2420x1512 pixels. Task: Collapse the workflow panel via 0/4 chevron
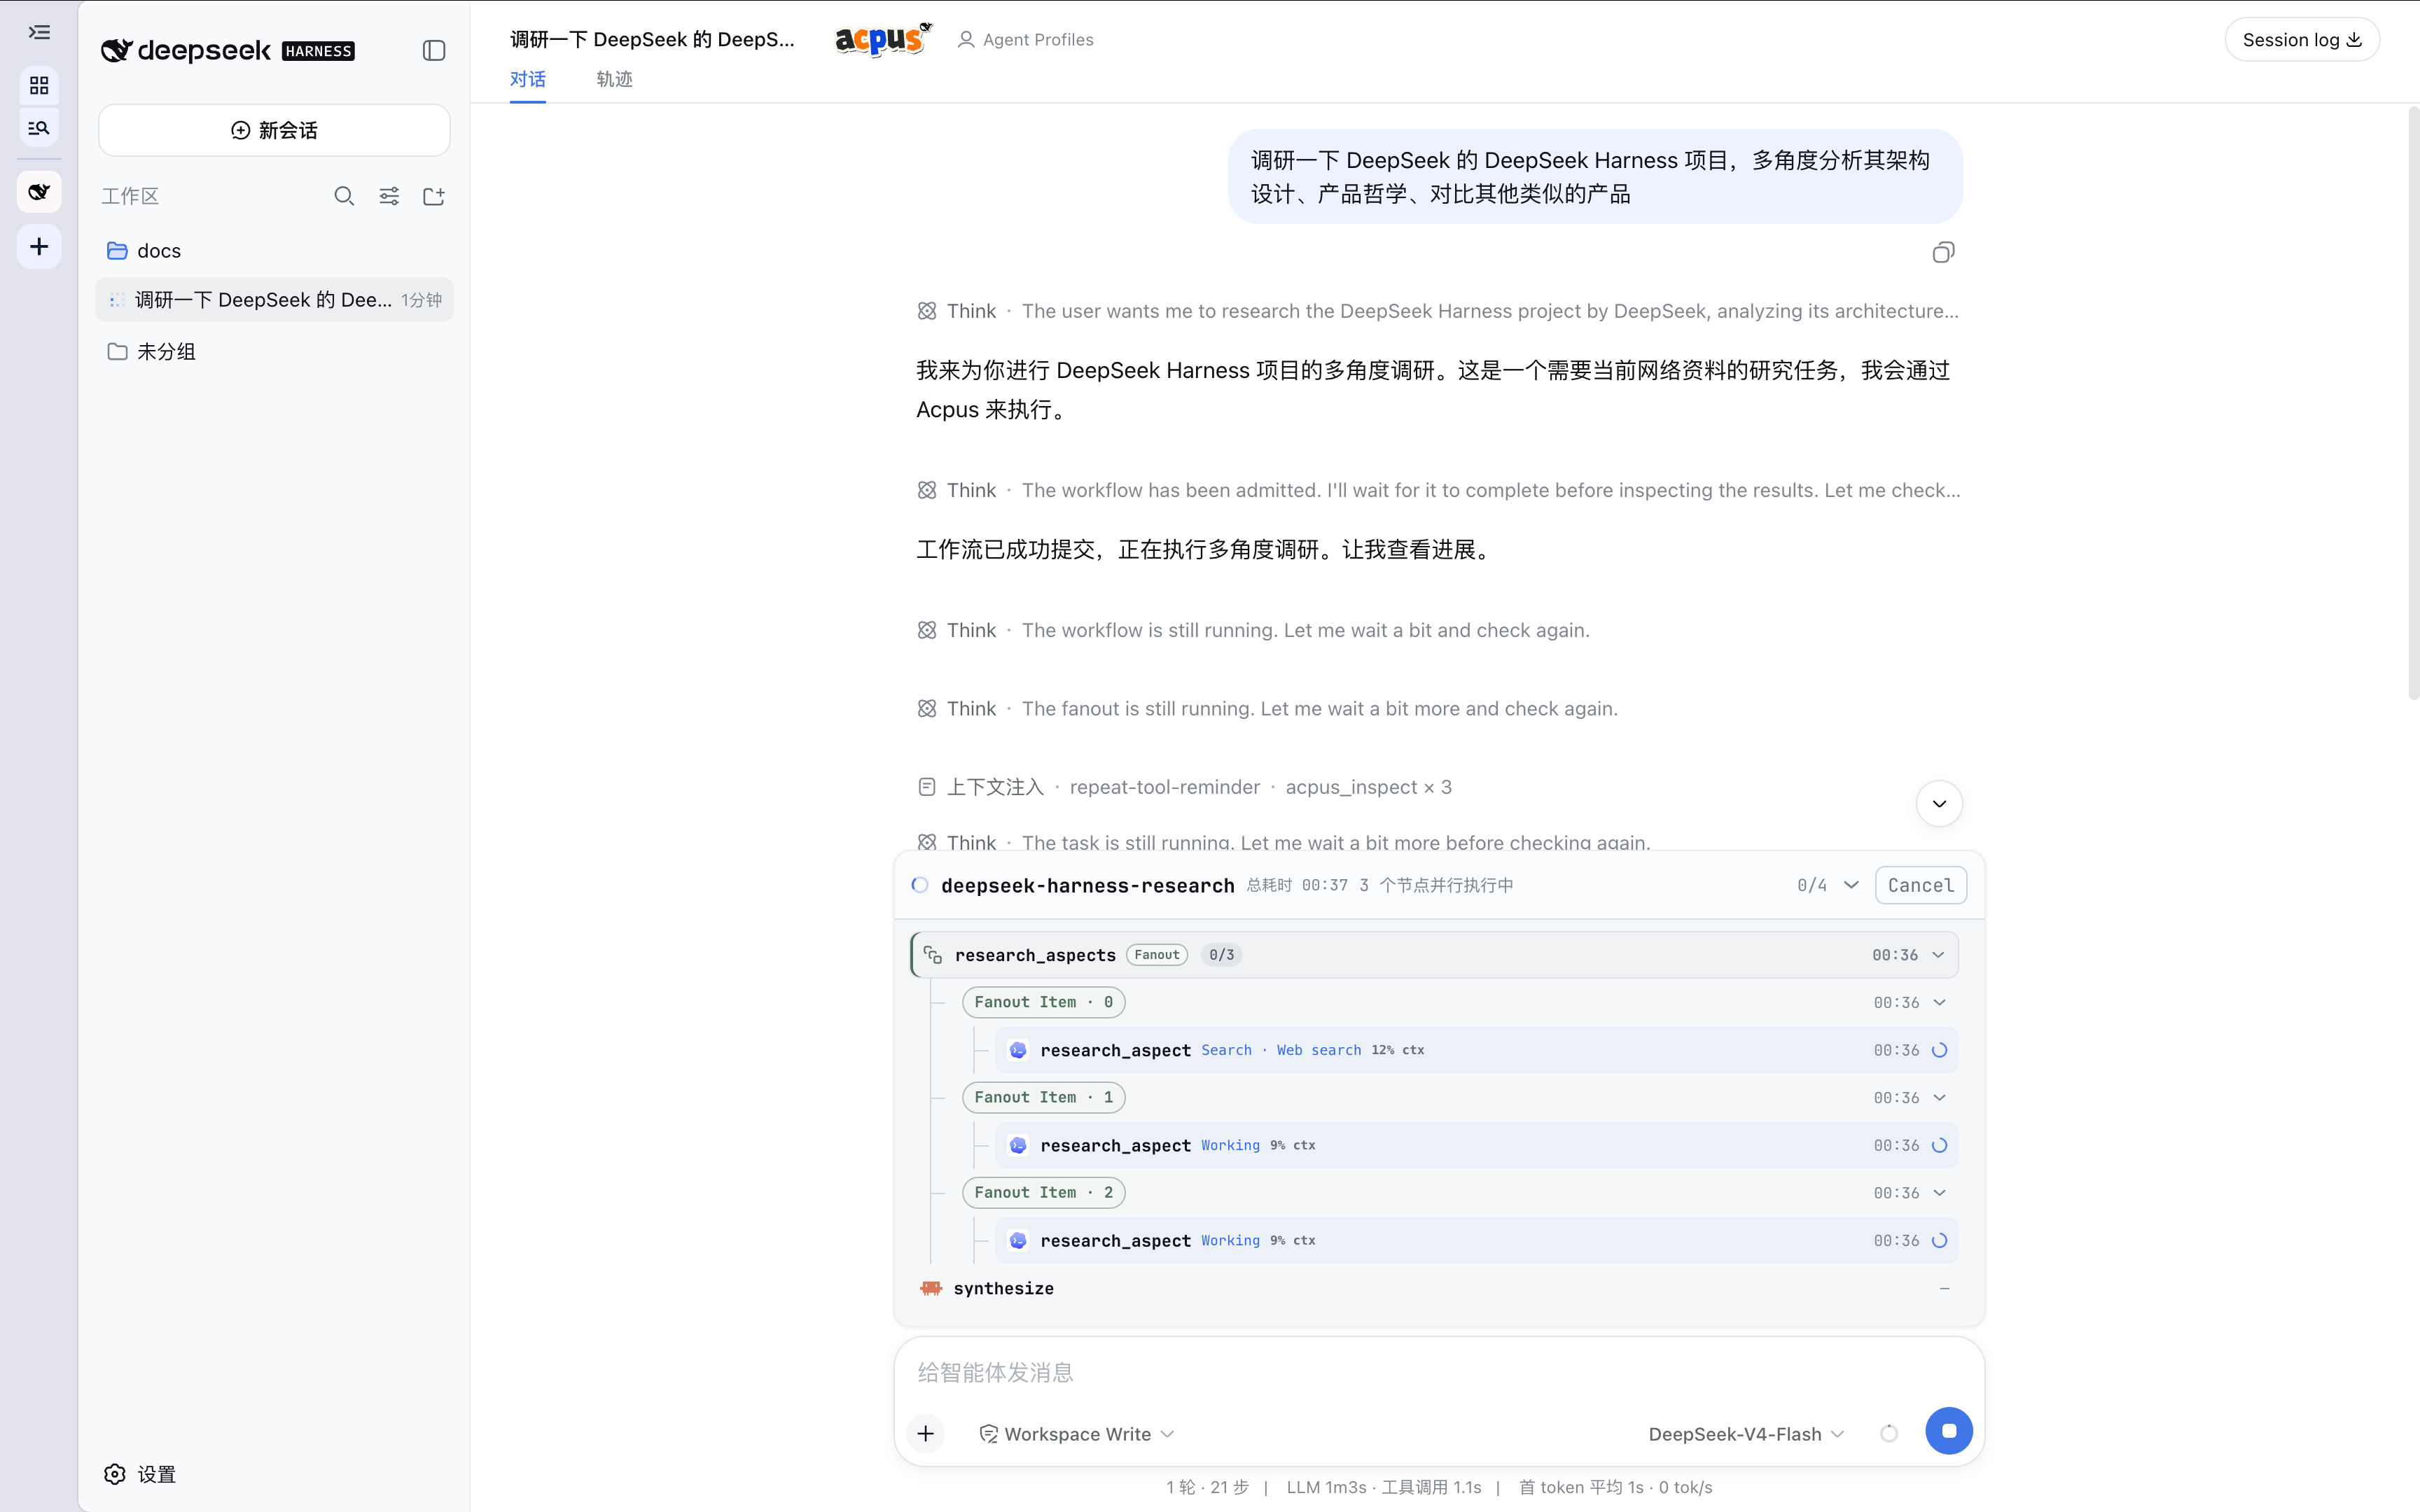coord(1851,885)
